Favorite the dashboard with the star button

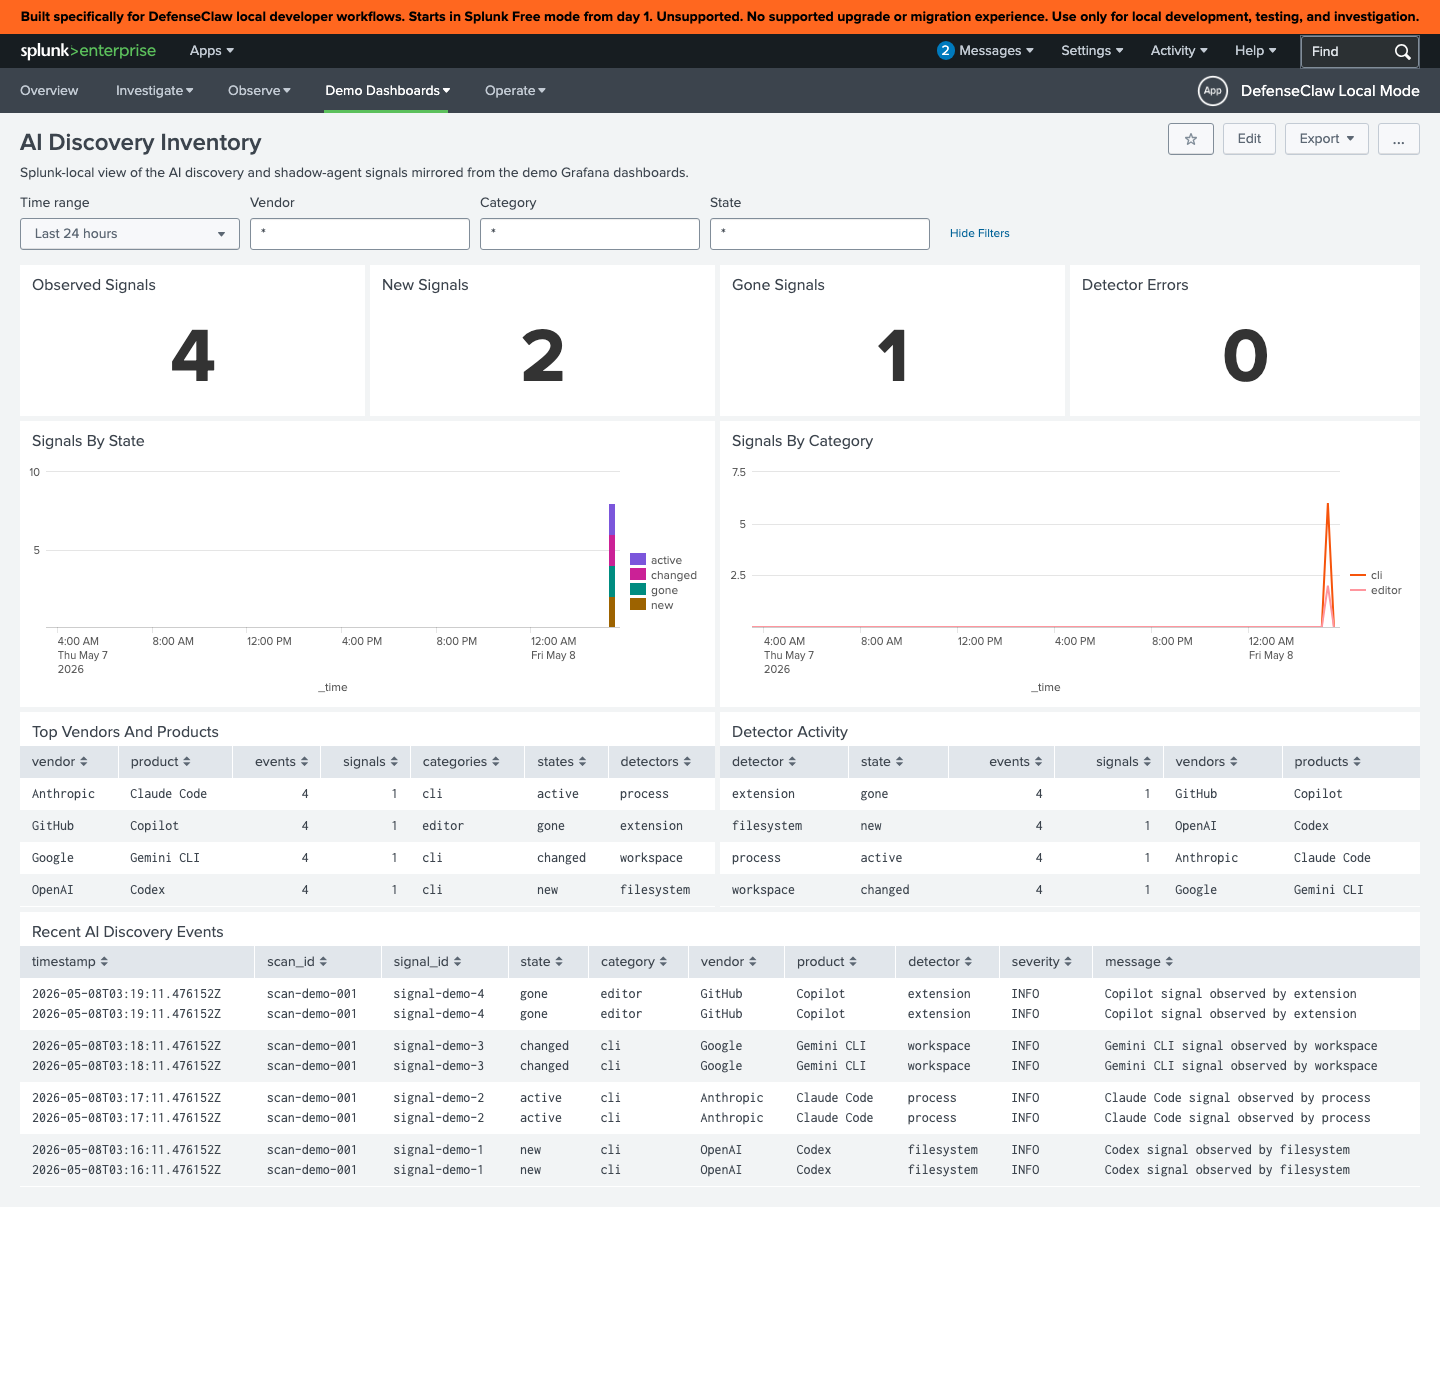coord(1191,139)
